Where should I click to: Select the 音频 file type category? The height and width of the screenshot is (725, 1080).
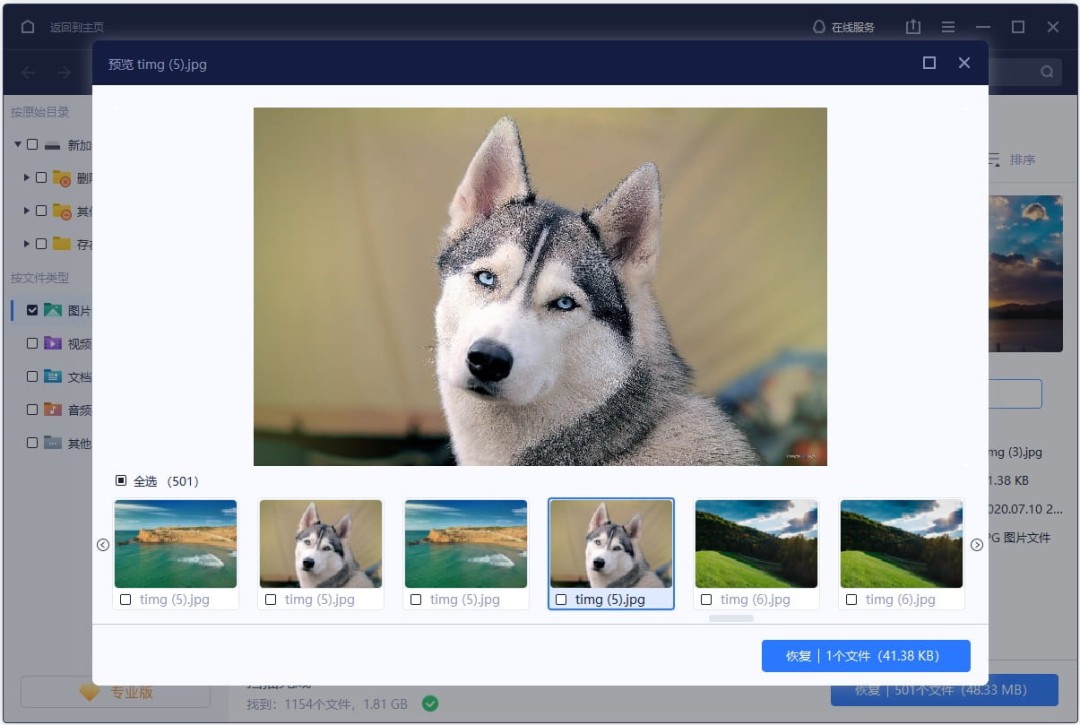tap(78, 410)
